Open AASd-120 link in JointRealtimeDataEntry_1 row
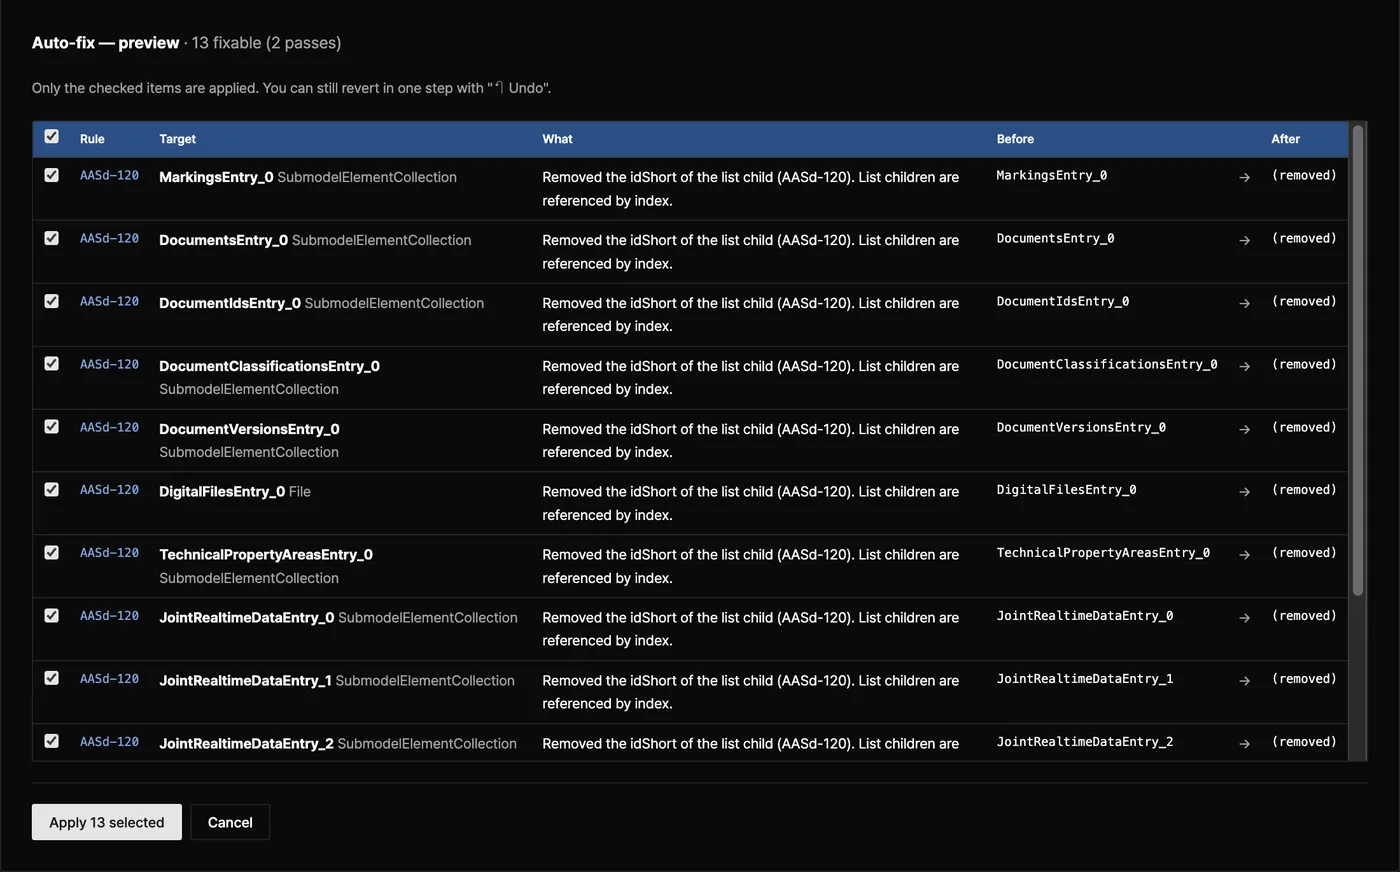The image size is (1400, 872). pyautogui.click(x=109, y=679)
